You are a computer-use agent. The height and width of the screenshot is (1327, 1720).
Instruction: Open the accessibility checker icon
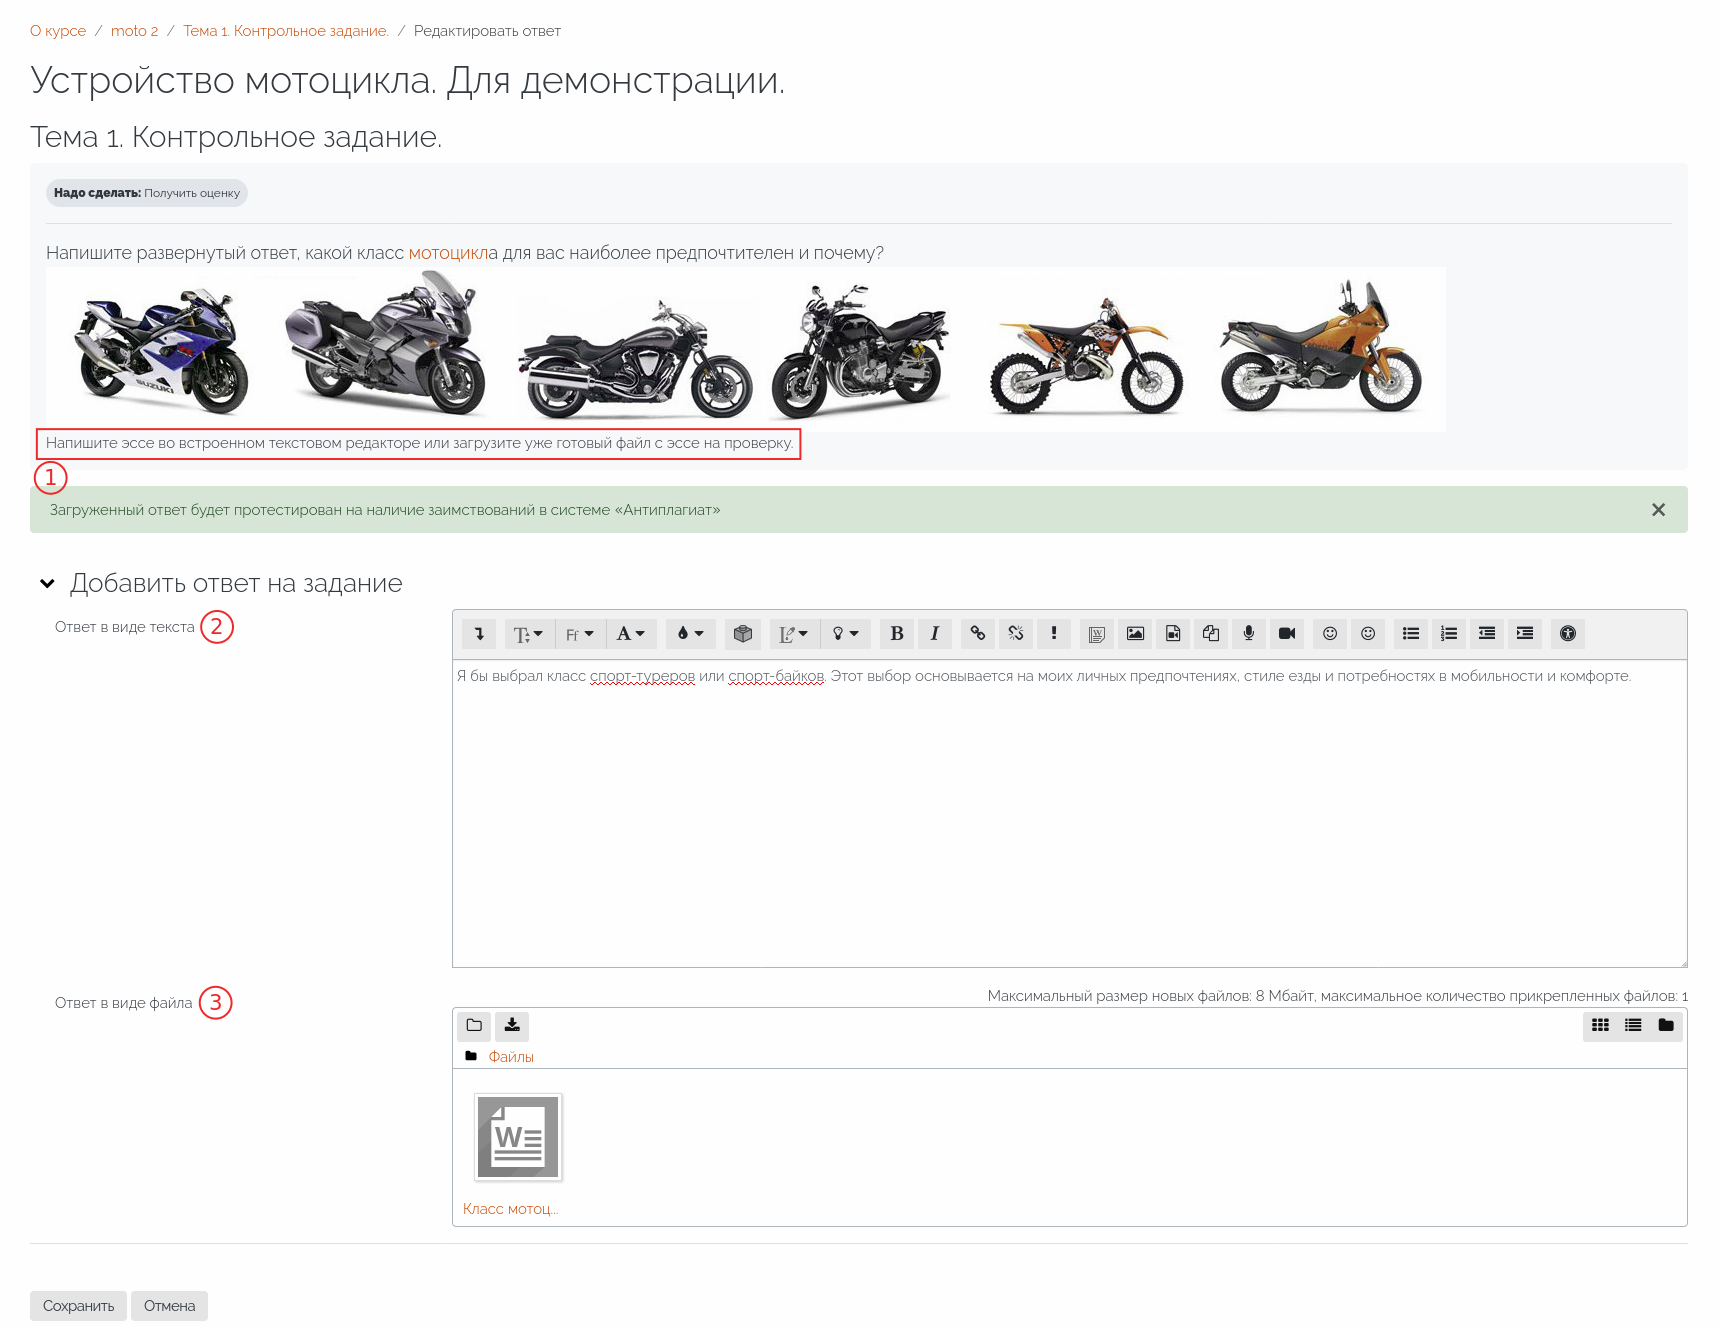pos(1567,634)
